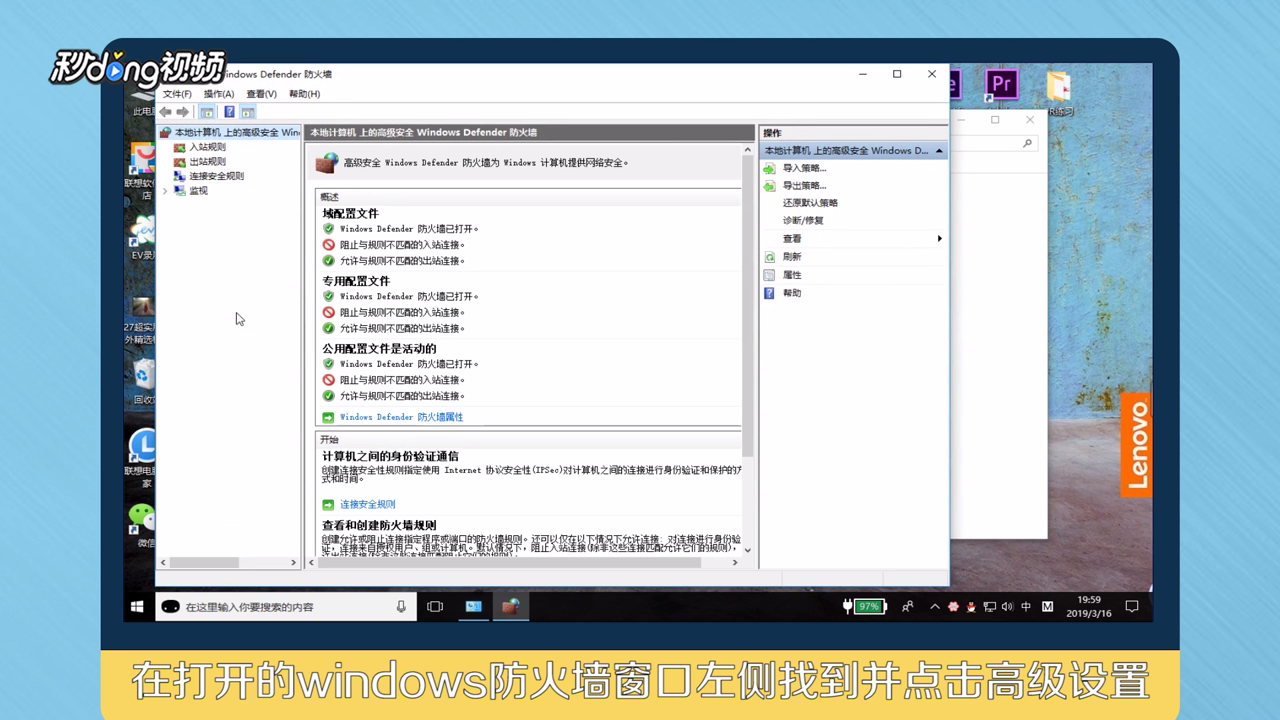The width and height of the screenshot is (1280, 720).
Task: Select 出站规则 in the left tree
Action: tap(207, 161)
